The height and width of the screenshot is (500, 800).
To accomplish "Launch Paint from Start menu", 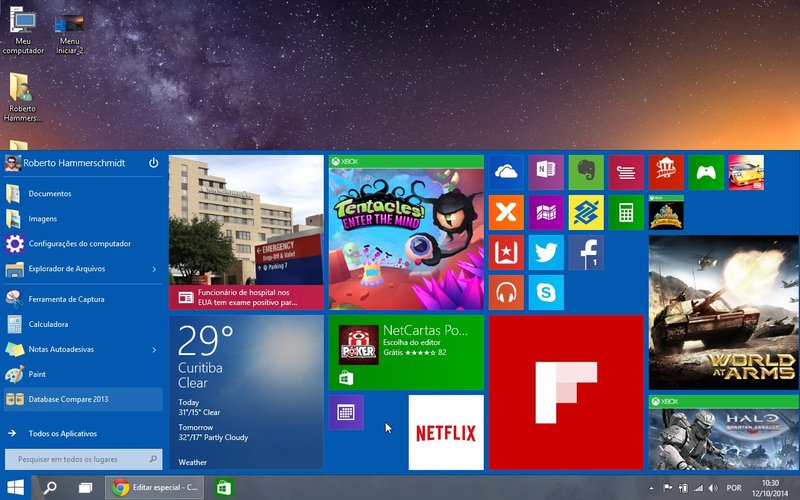I will [84, 374].
